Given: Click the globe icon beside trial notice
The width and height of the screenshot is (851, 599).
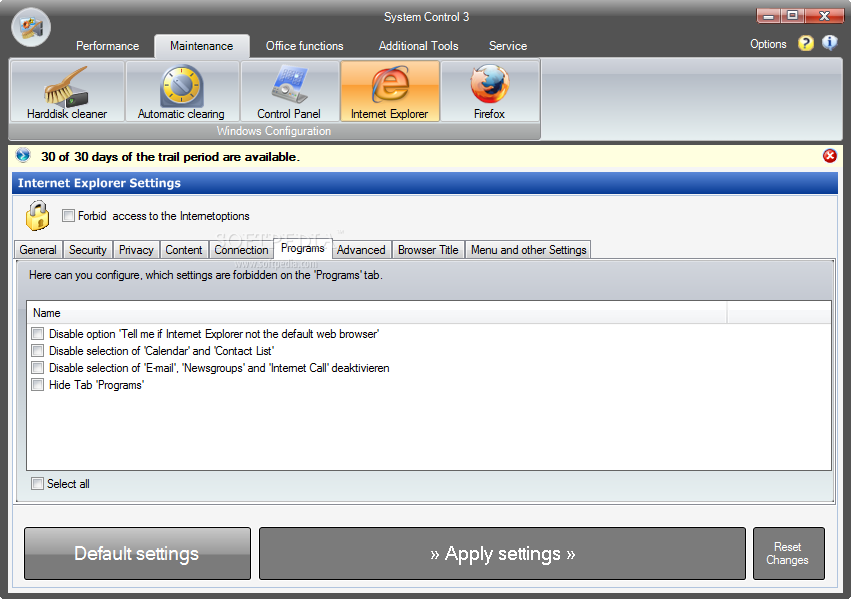Looking at the screenshot, I should [x=23, y=156].
